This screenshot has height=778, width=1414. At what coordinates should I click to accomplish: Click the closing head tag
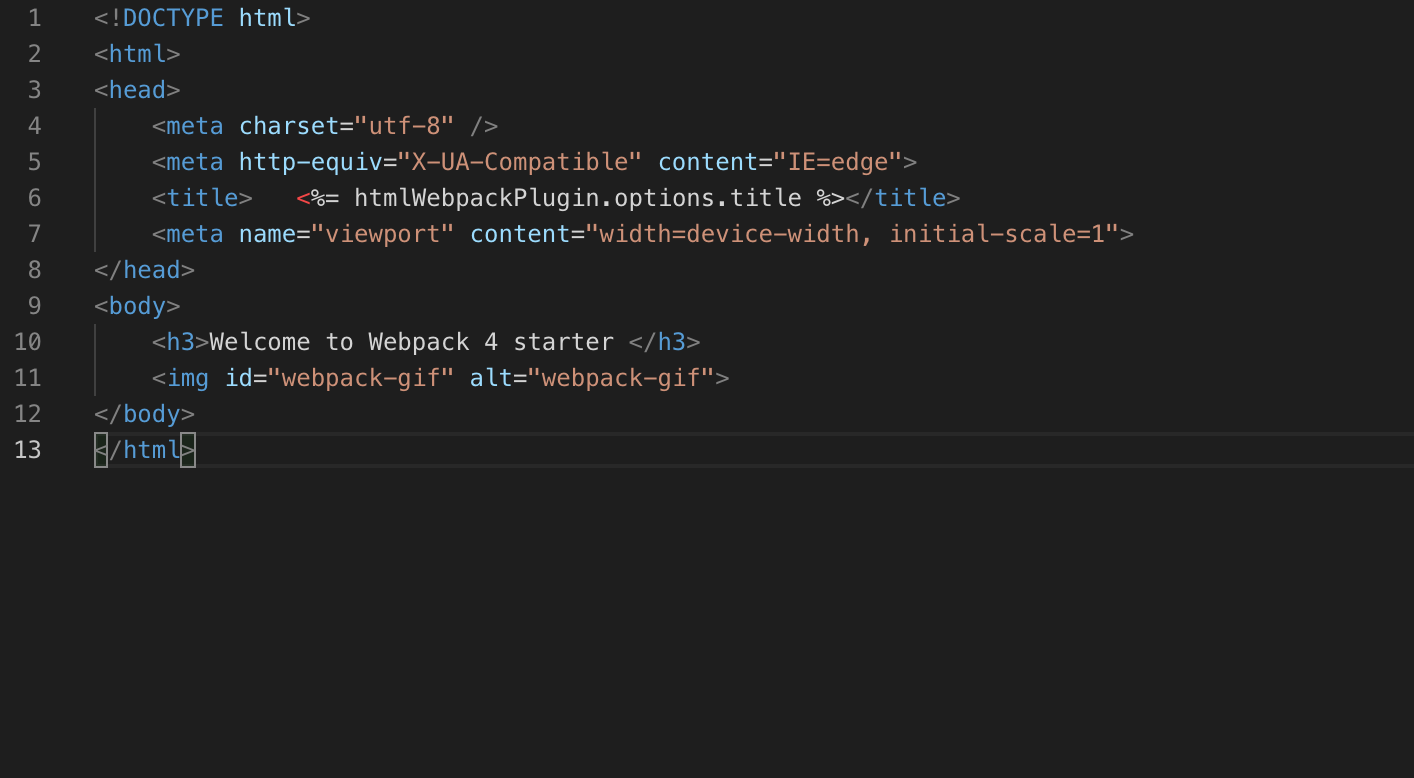[145, 270]
